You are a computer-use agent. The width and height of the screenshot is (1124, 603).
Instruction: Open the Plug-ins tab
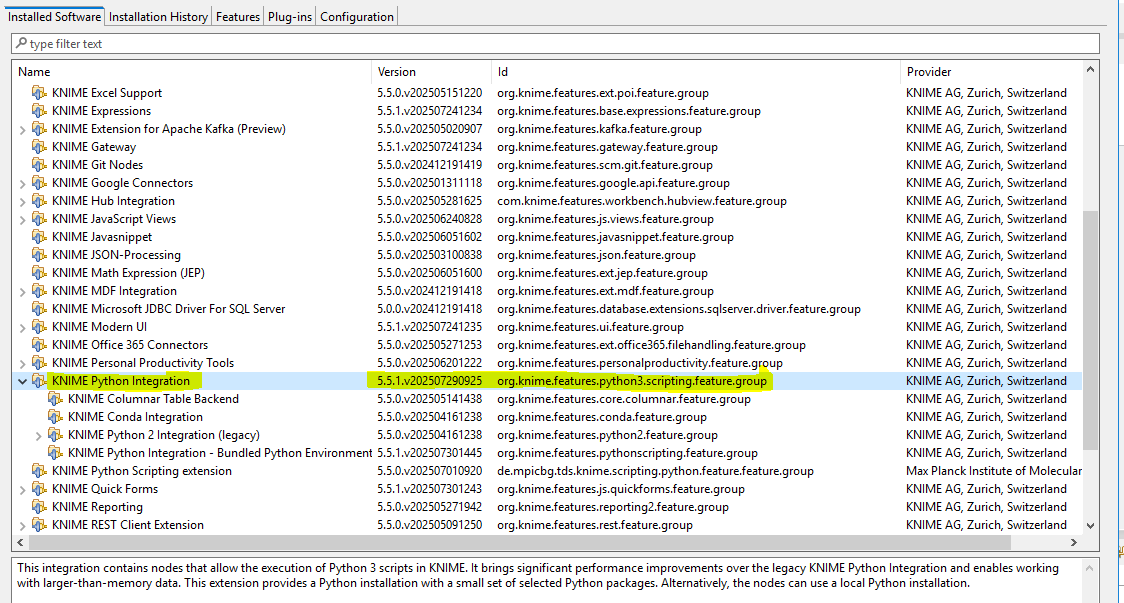(x=289, y=16)
